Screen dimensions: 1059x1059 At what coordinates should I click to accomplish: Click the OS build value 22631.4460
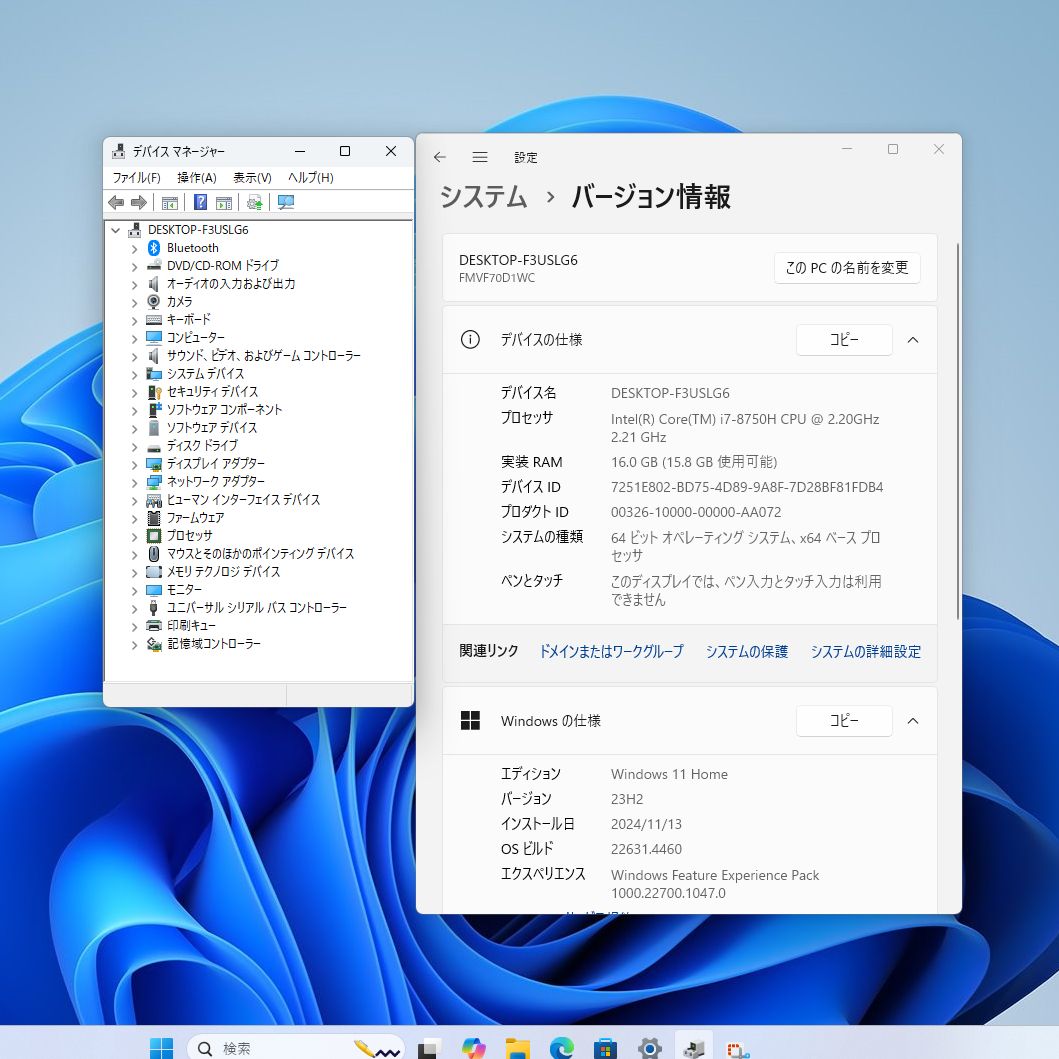[x=646, y=849]
